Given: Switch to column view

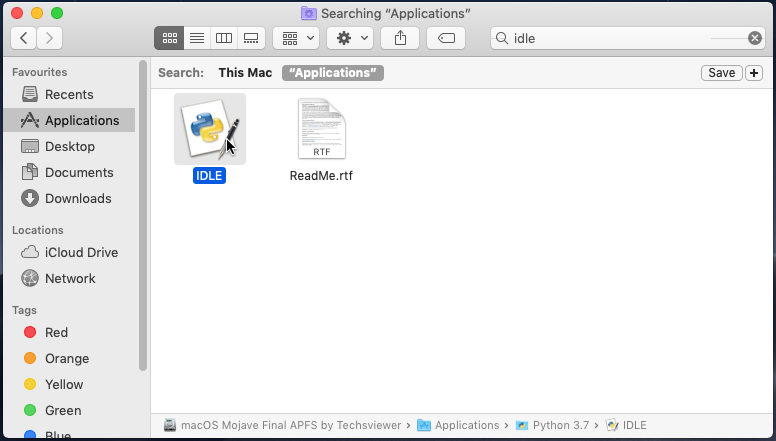Looking at the screenshot, I should coord(224,38).
